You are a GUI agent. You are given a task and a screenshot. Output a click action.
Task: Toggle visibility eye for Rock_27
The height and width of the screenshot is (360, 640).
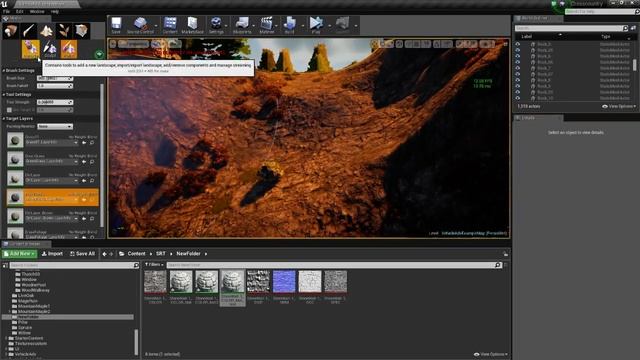tap(518, 74)
